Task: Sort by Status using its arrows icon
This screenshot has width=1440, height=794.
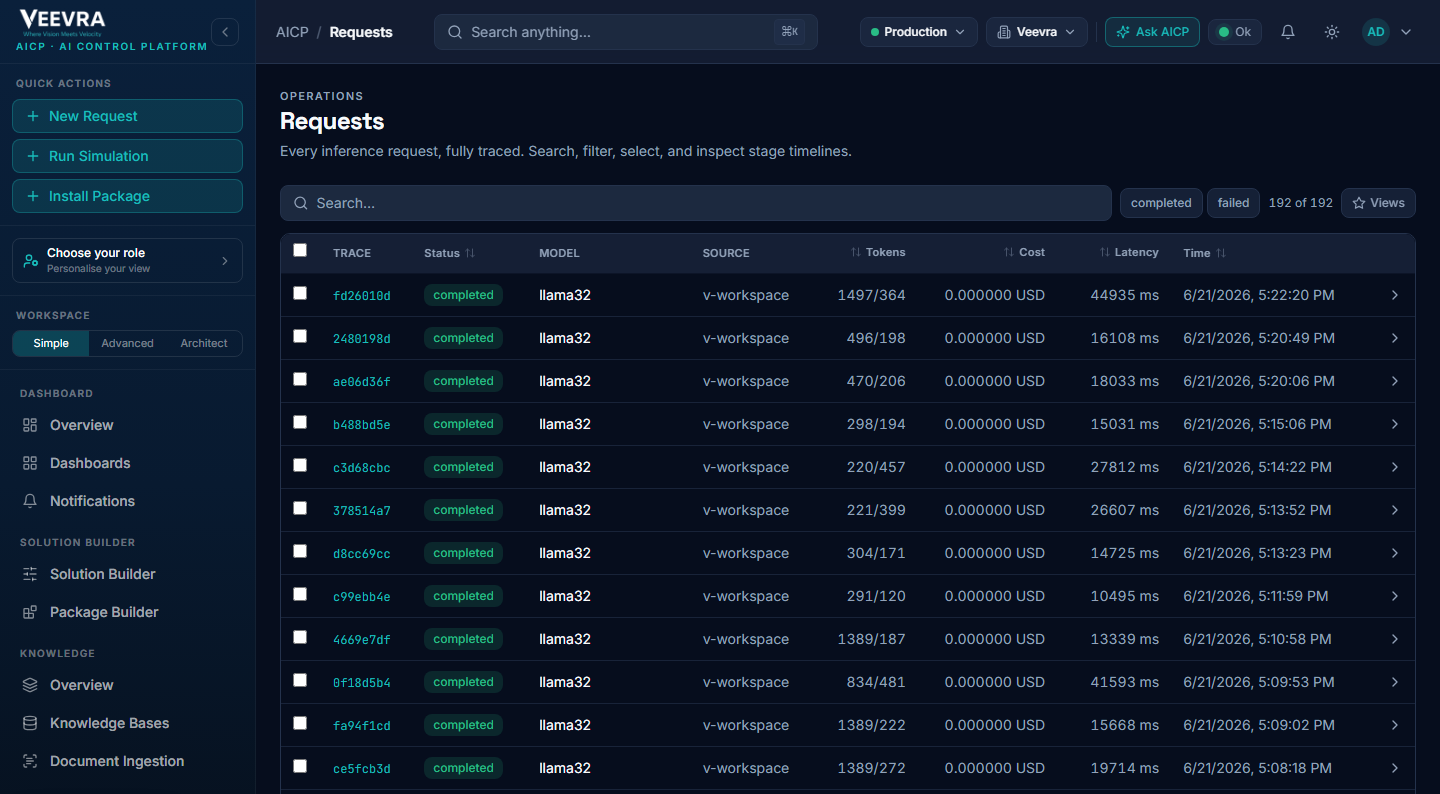Action: pos(470,253)
